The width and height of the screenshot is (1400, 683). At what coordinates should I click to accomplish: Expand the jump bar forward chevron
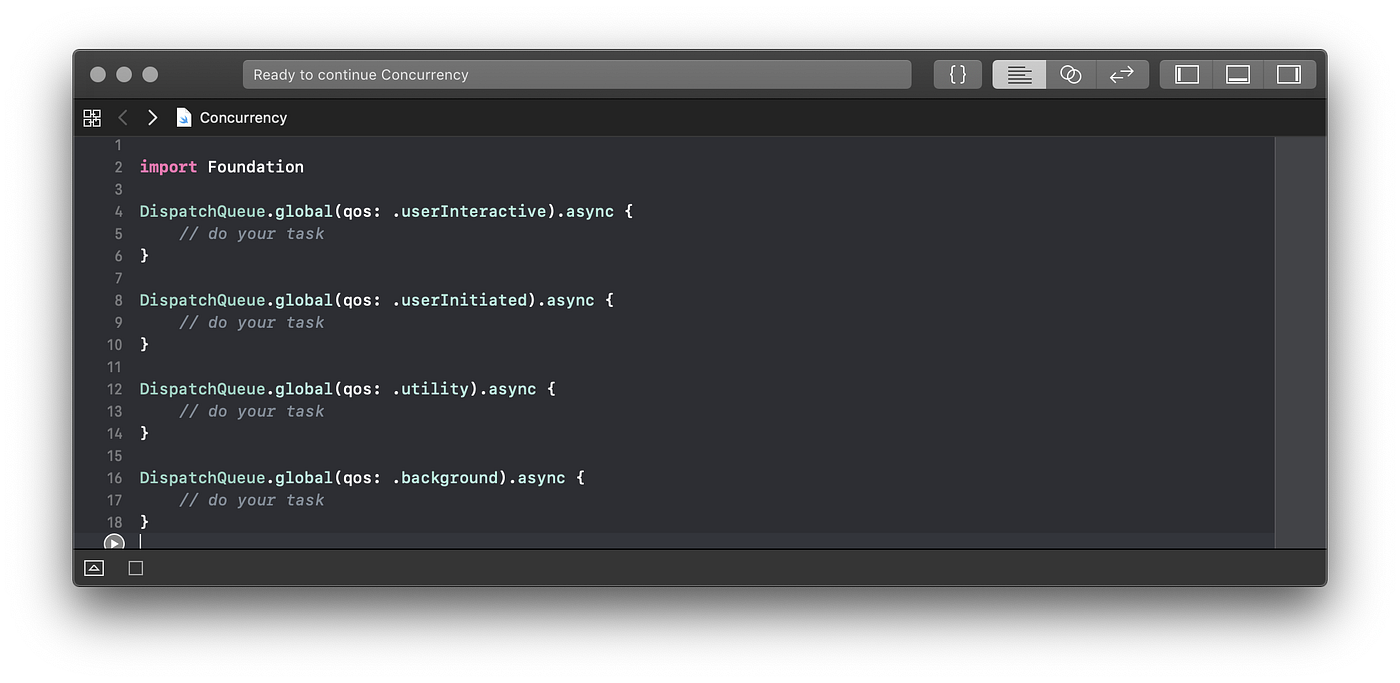pyautogui.click(x=152, y=117)
